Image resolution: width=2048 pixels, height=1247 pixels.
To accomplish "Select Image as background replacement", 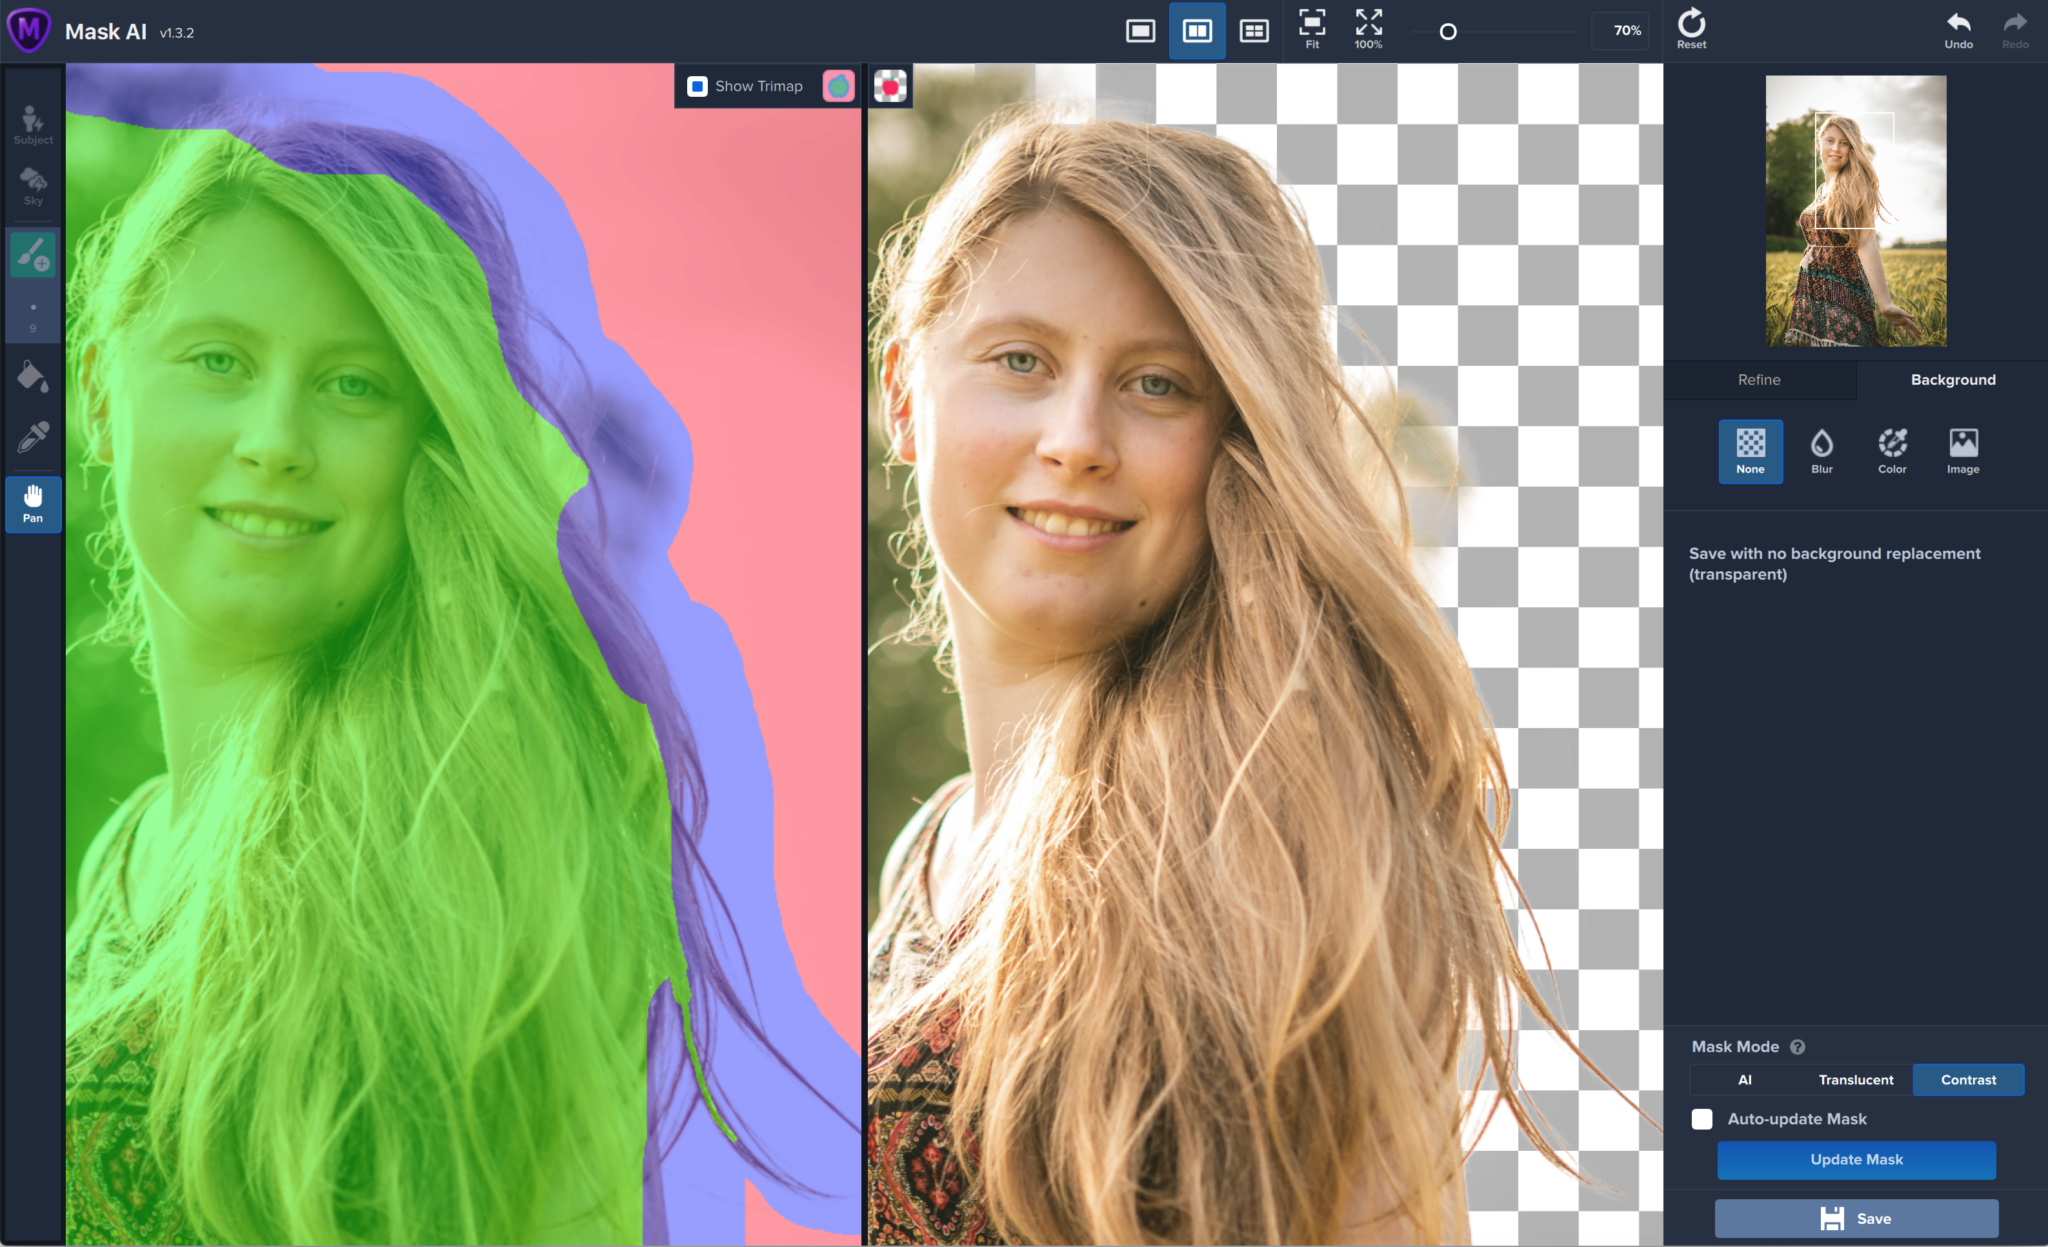I will [1963, 451].
